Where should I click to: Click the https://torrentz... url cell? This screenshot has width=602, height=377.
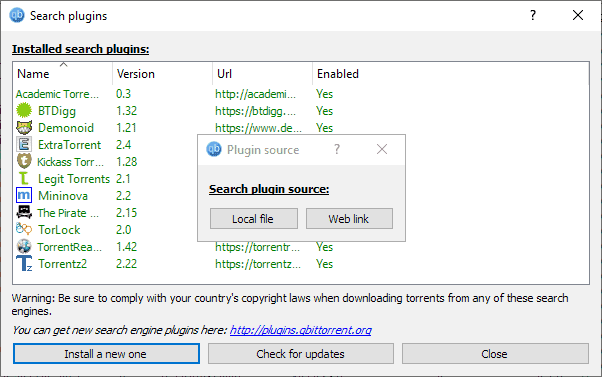258,264
